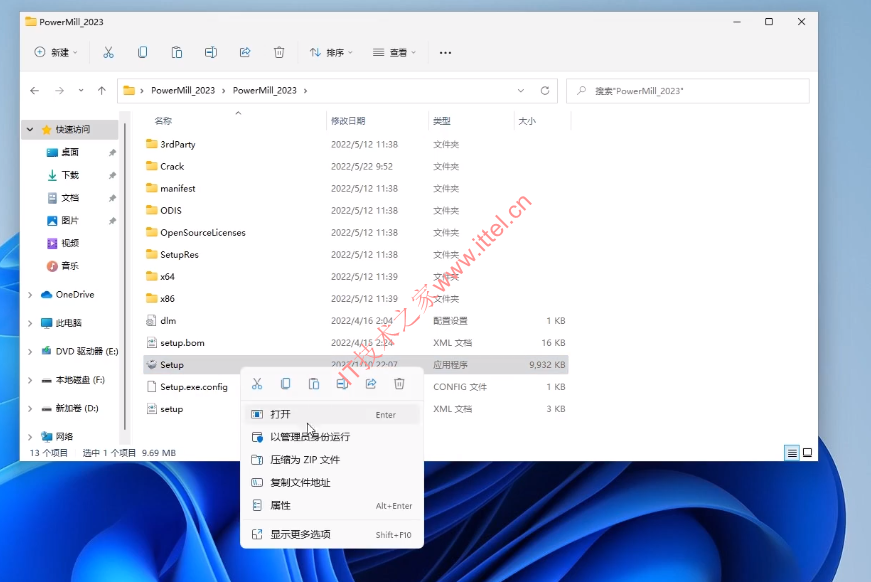Open the 排序 sort dropdown

click(x=331, y=52)
